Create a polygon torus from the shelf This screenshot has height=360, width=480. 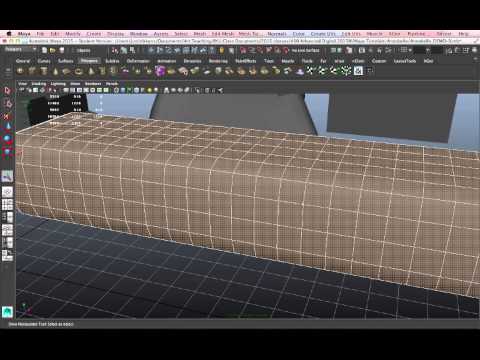78,71
